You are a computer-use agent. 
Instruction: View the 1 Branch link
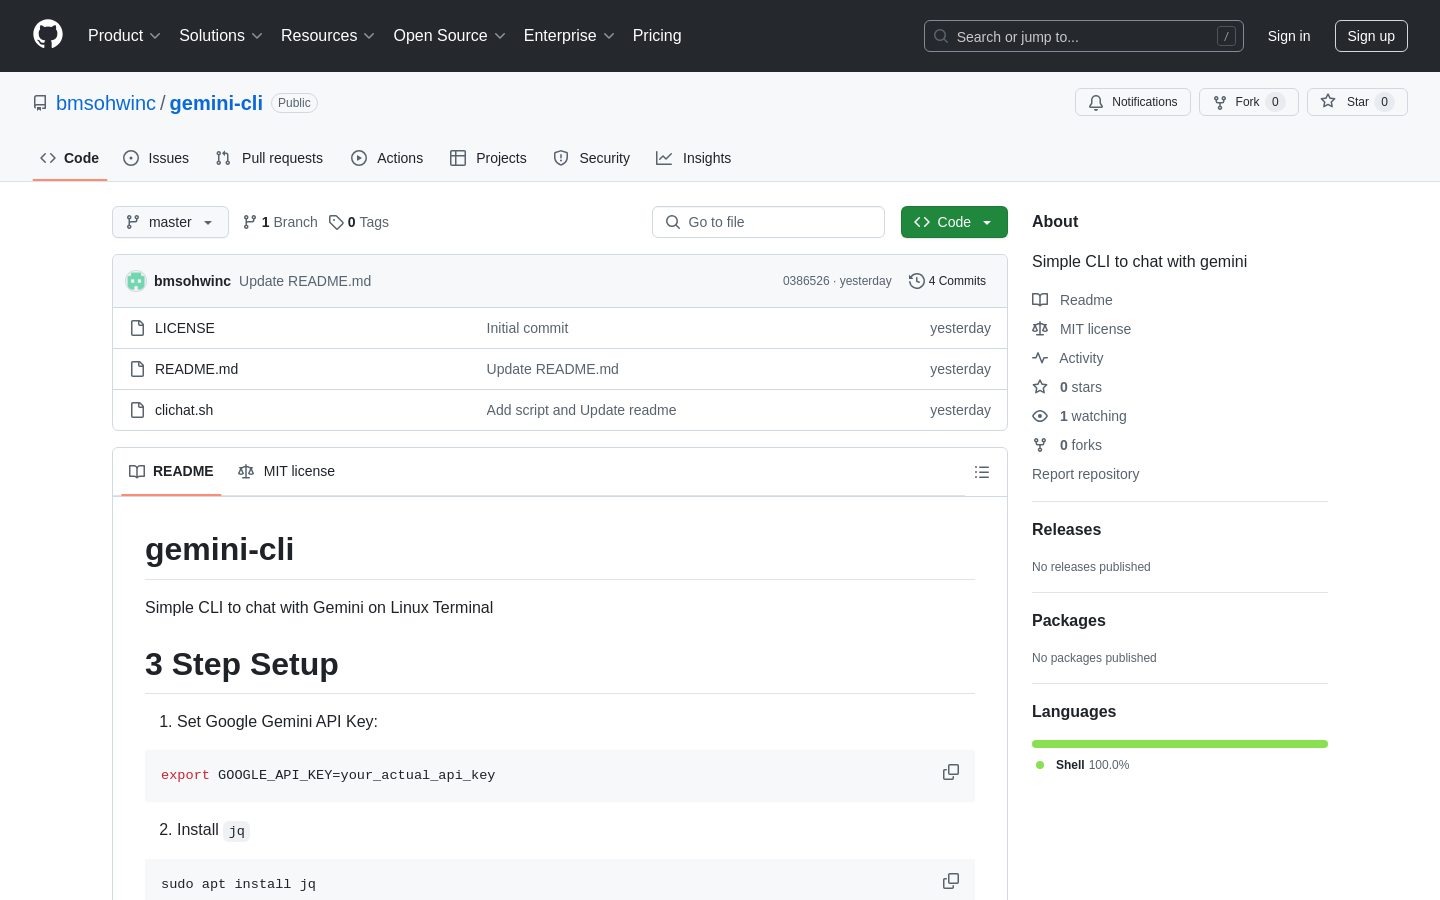click(280, 222)
